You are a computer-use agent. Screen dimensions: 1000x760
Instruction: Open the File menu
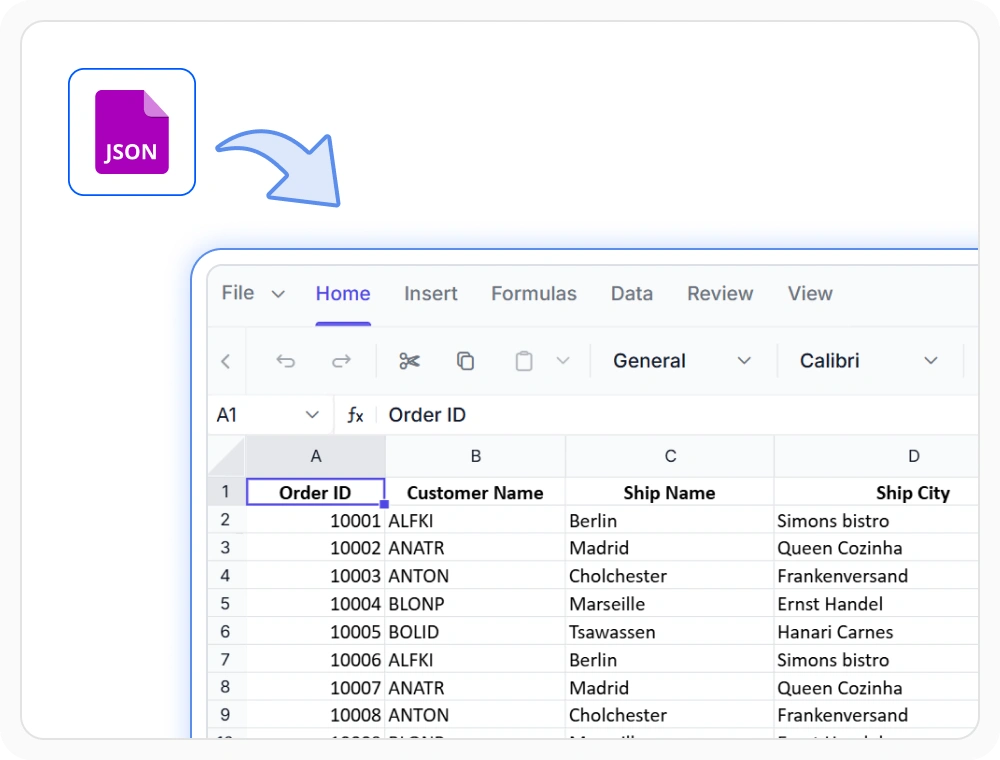pyautogui.click(x=253, y=293)
